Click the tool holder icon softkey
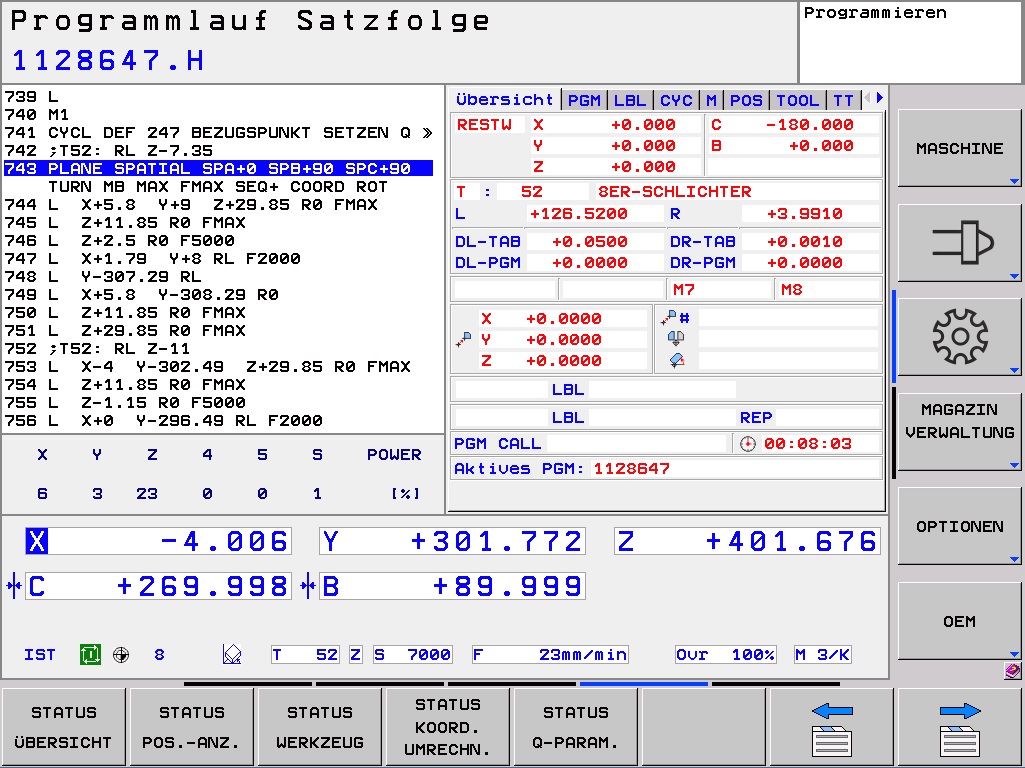Image resolution: width=1025 pixels, height=768 pixels. click(958, 242)
